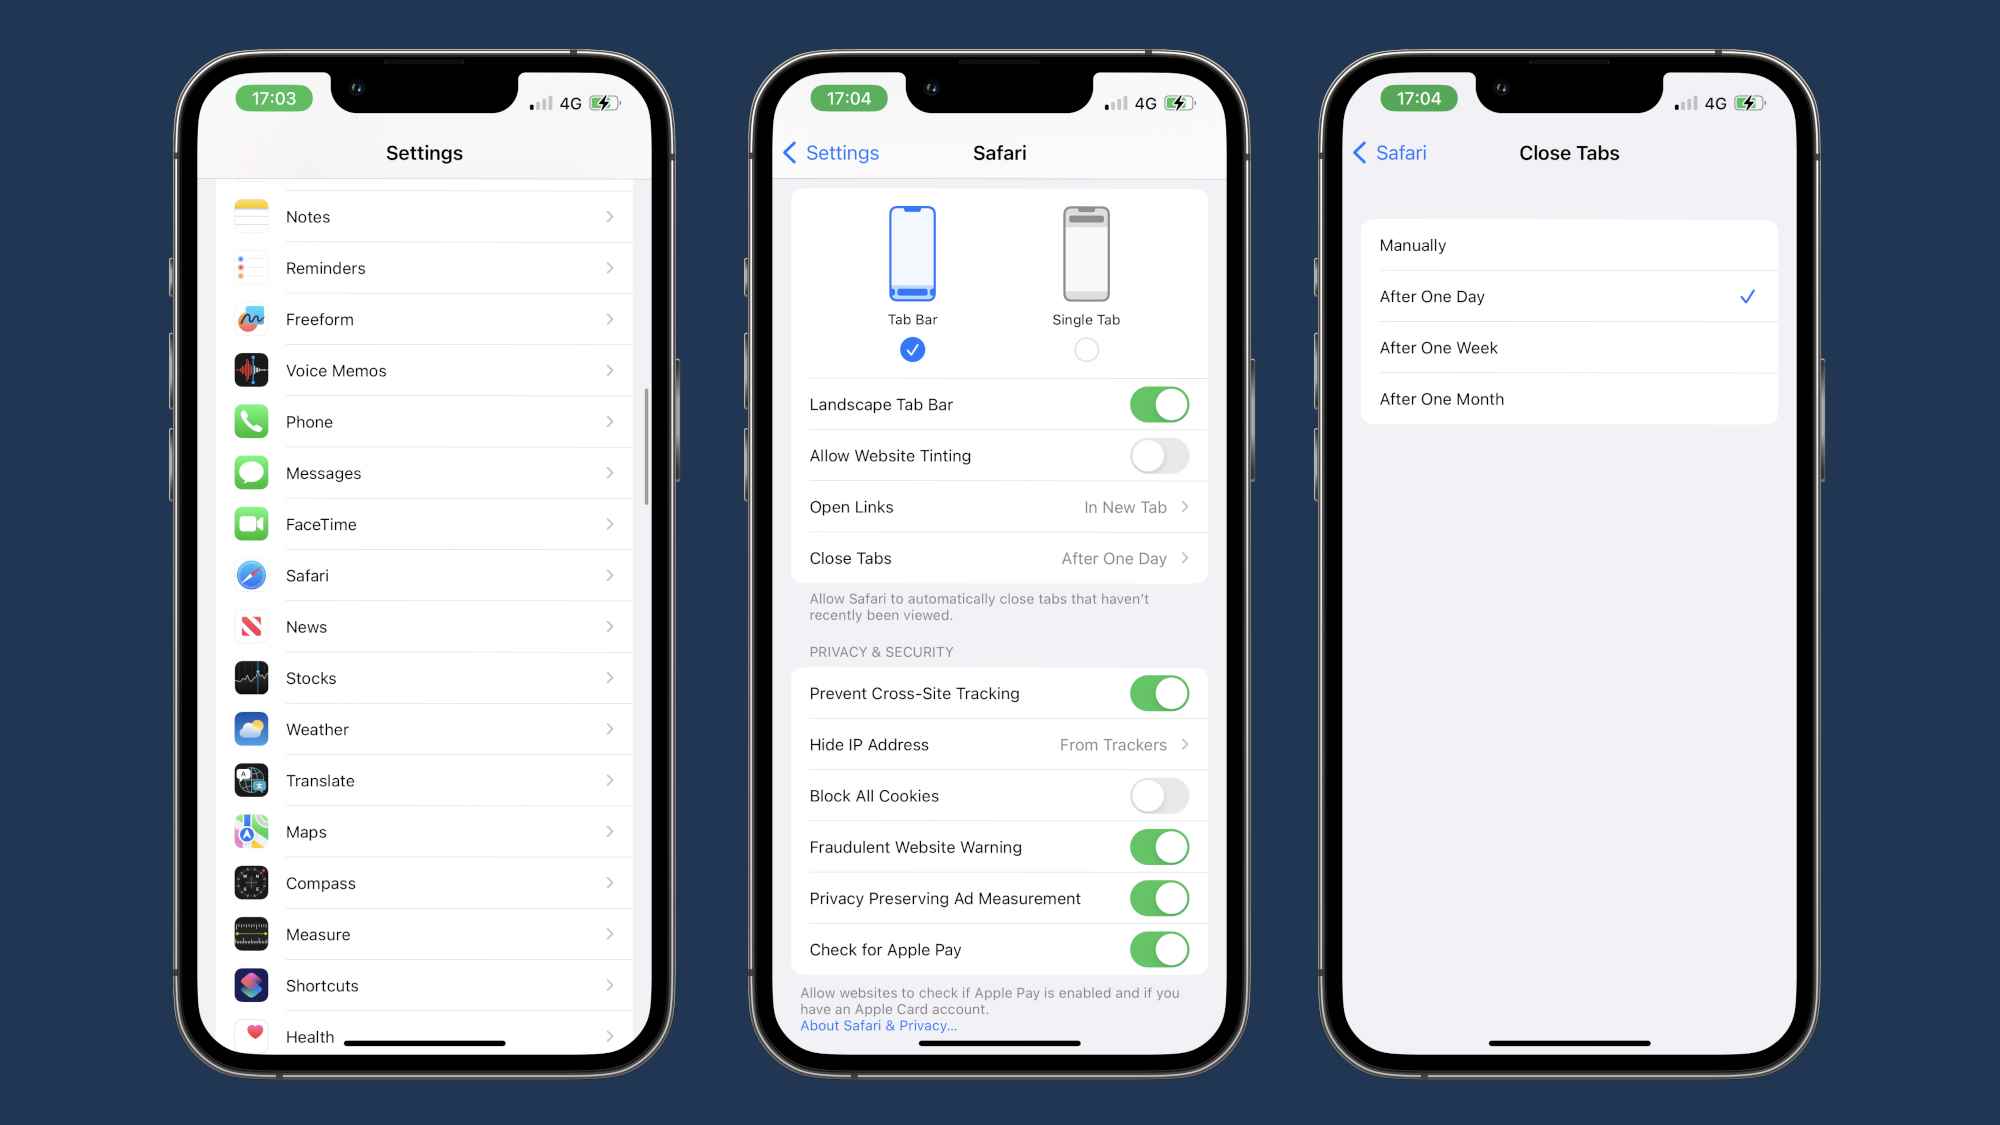This screenshot has width=2000, height=1125.
Task: Expand the Close Tabs setting
Action: [x=999, y=558]
